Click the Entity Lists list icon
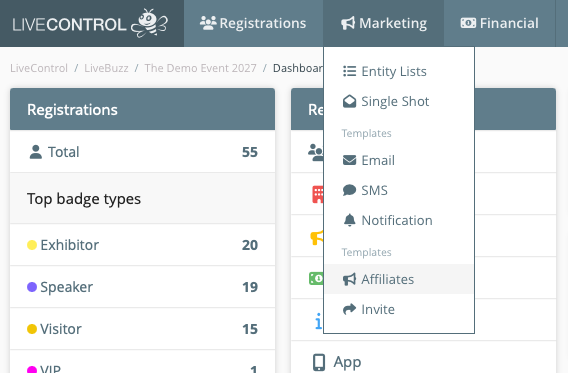This screenshot has width=568, height=373. (x=349, y=71)
